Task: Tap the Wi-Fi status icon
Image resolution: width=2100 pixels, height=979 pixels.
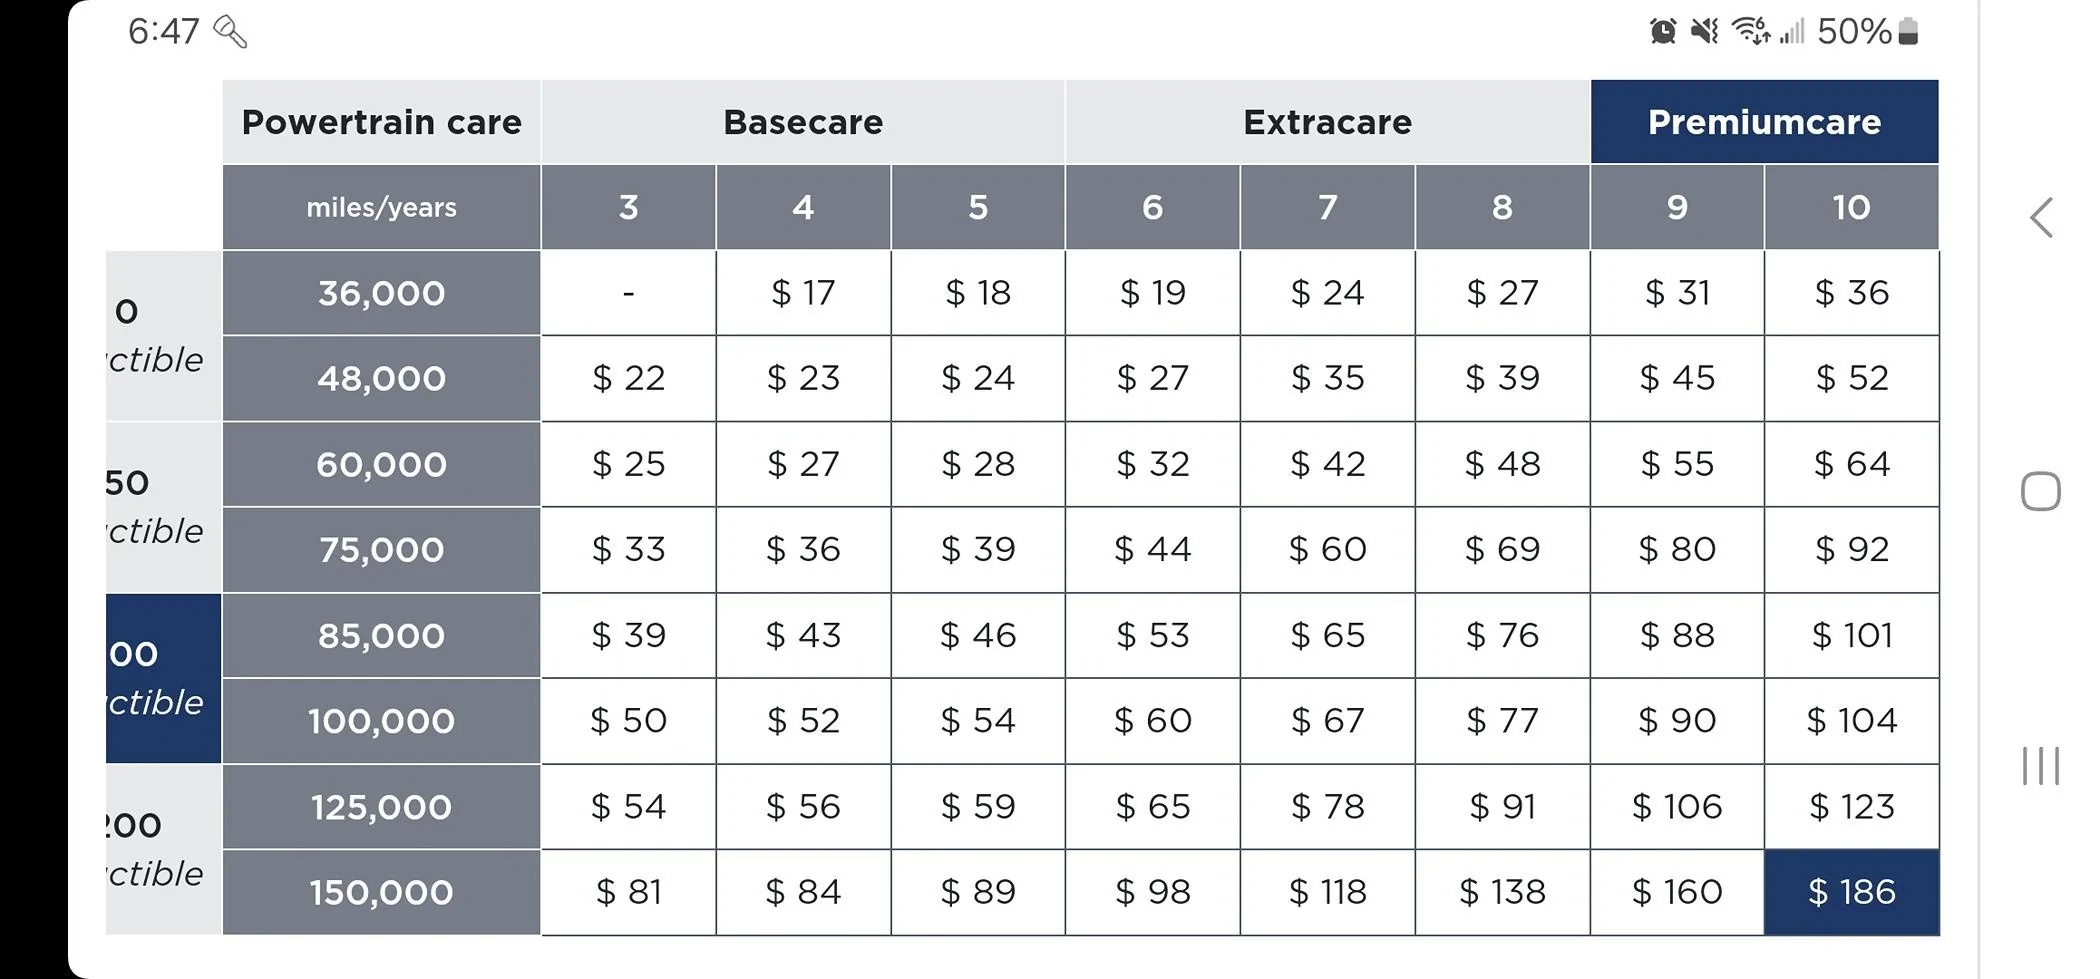Action: coord(1751,31)
